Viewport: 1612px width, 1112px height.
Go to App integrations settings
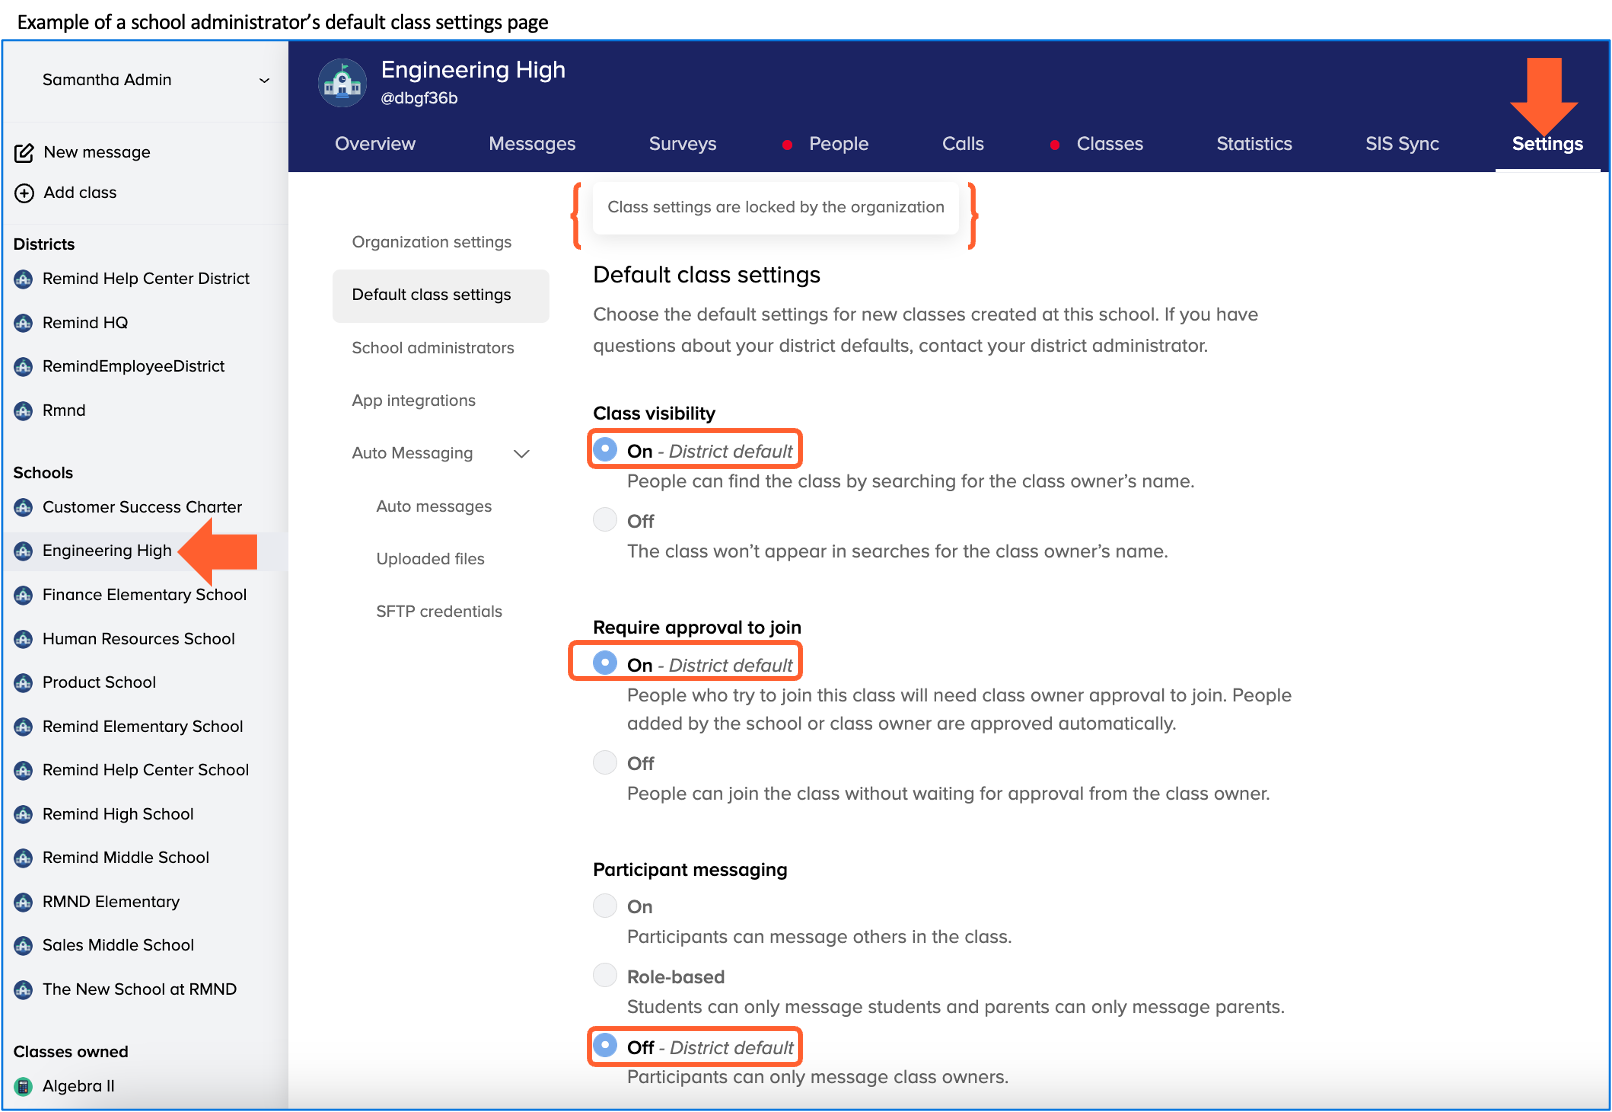(x=414, y=401)
